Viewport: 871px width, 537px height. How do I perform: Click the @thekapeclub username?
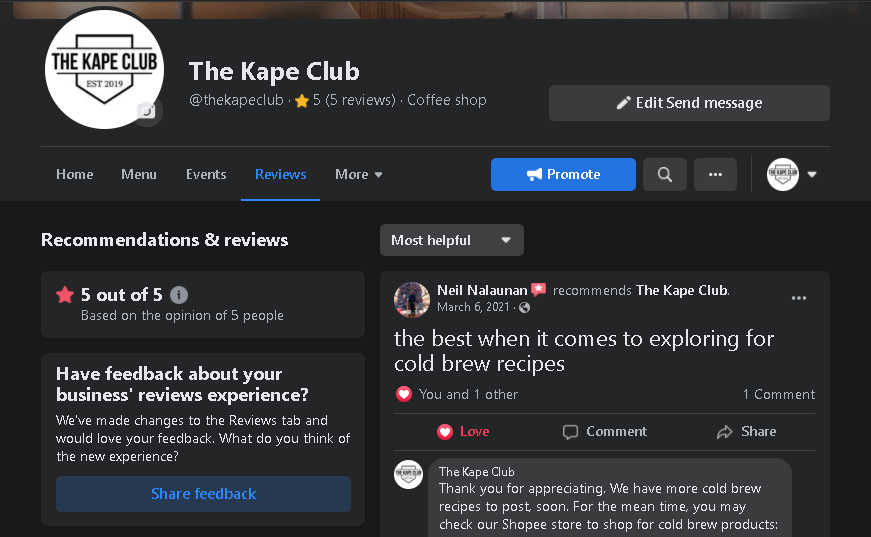coord(236,100)
